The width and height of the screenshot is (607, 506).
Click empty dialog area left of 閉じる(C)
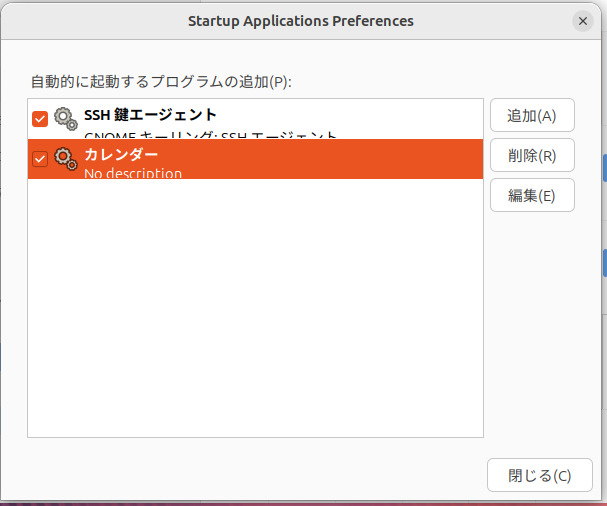click(250, 475)
